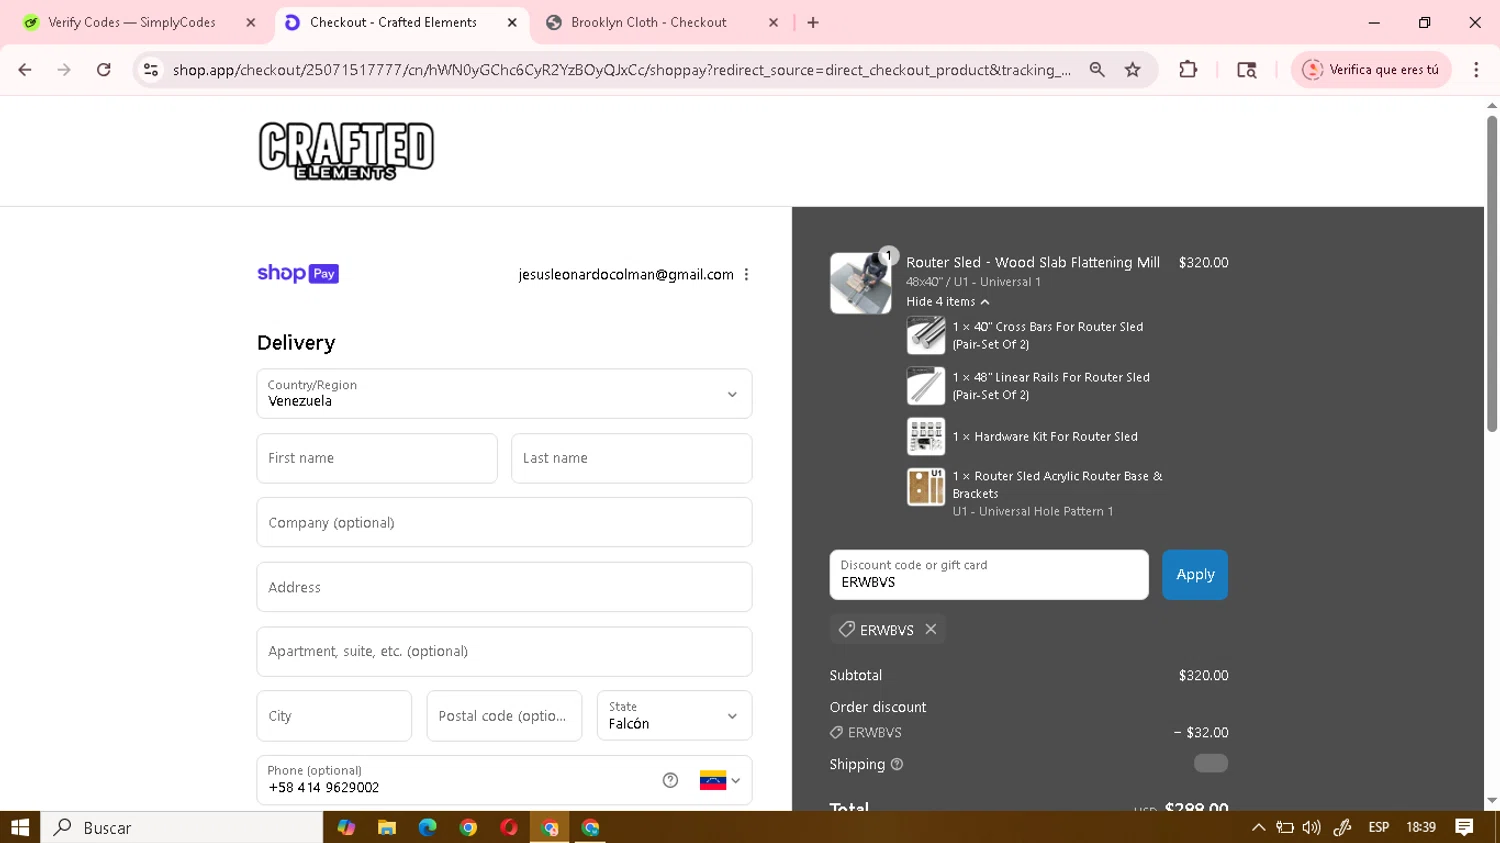Click the Acrylic Router Base thumbnail

(926, 487)
